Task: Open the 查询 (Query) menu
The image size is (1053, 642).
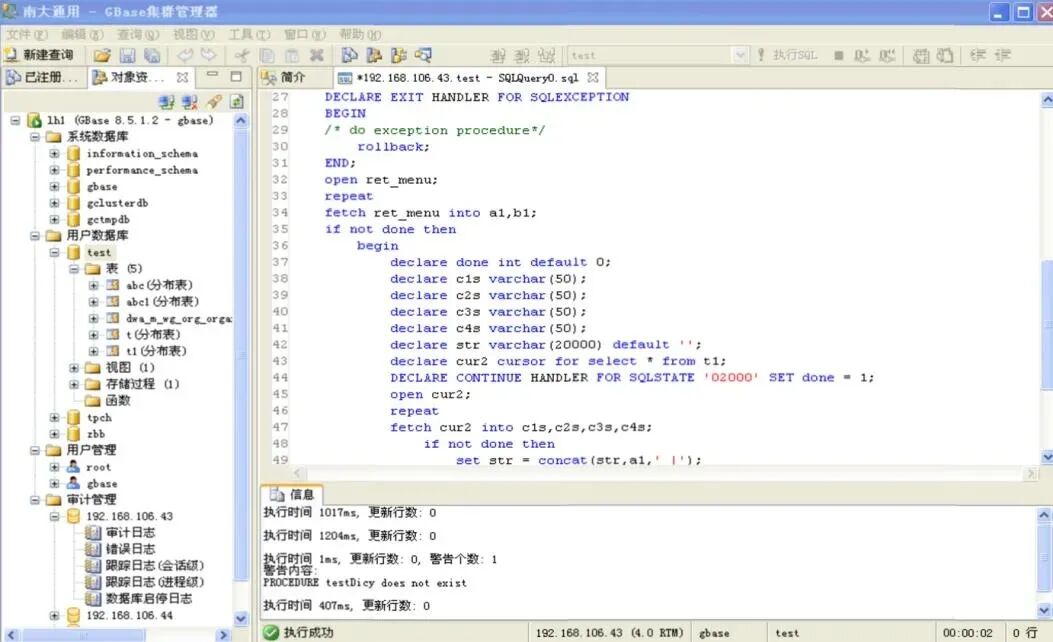Action: (138, 34)
